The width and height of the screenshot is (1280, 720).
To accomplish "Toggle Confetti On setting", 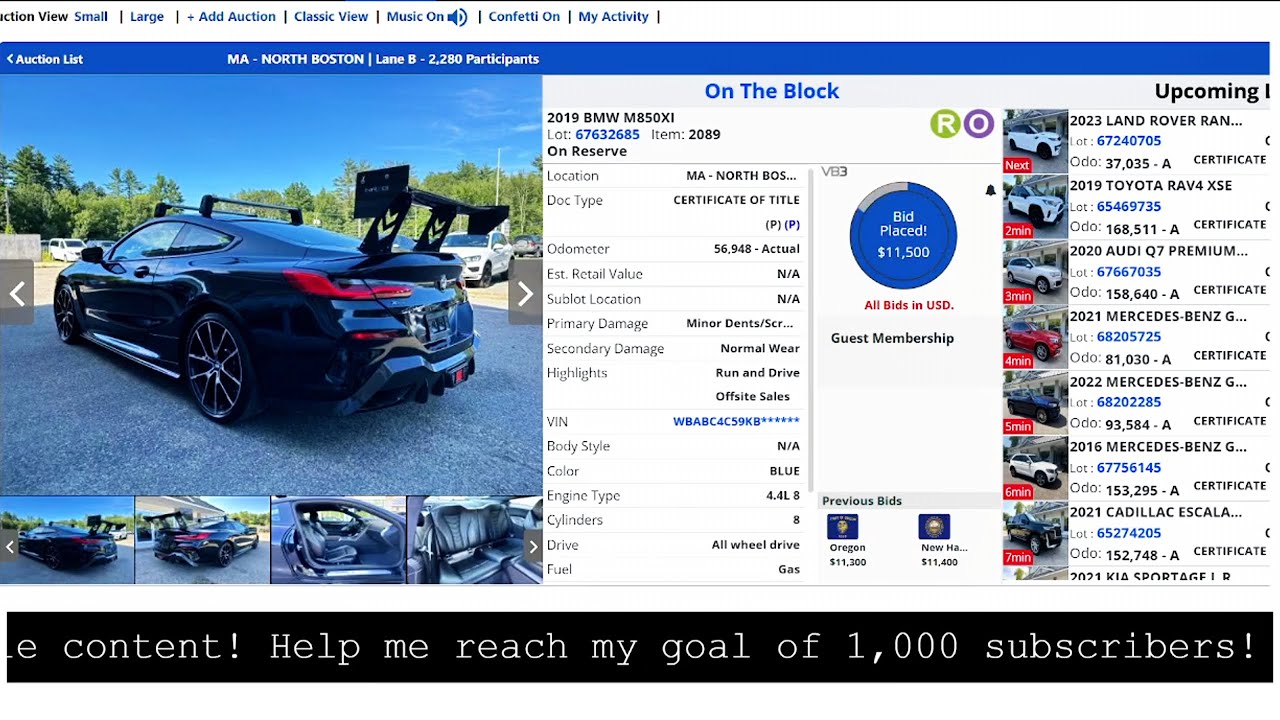I will 524,17.
